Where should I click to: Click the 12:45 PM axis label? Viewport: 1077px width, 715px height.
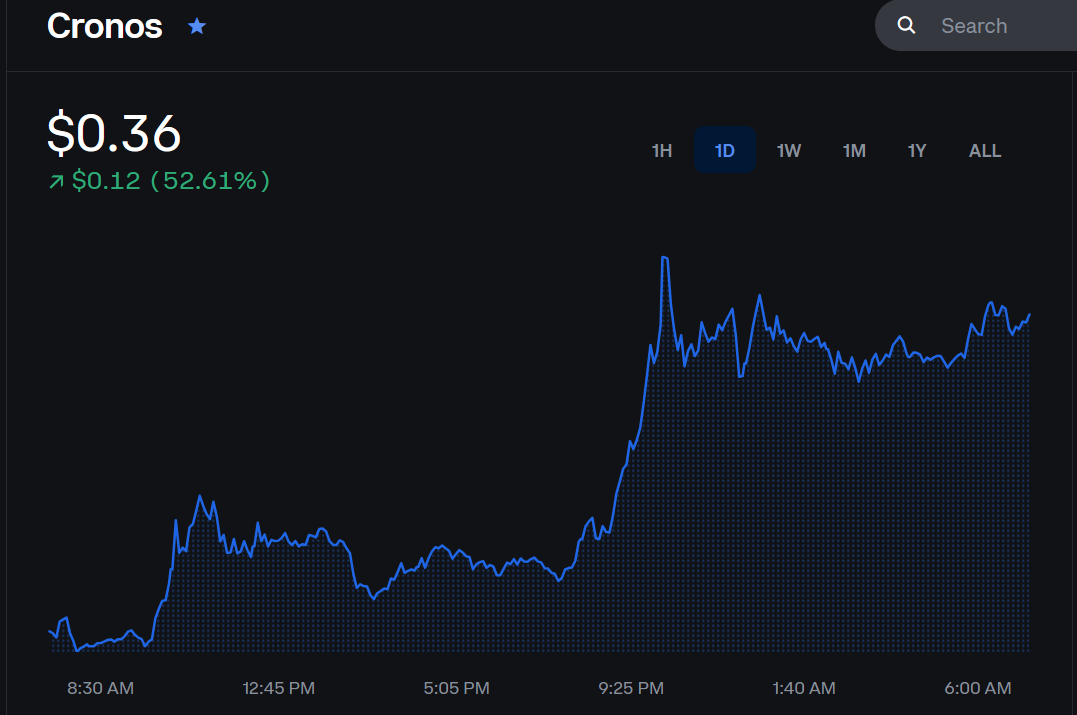point(278,688)
